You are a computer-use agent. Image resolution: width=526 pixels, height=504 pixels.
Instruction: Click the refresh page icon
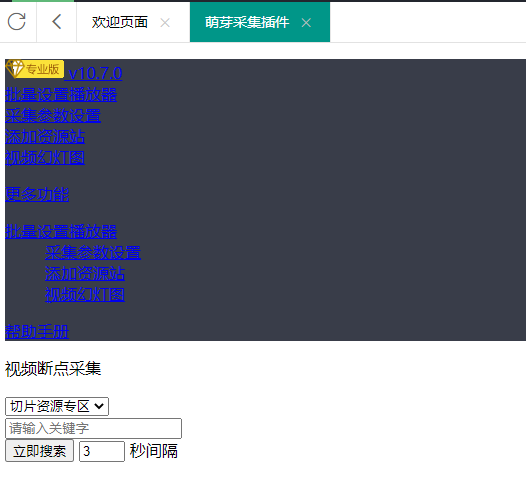point(17,22)
